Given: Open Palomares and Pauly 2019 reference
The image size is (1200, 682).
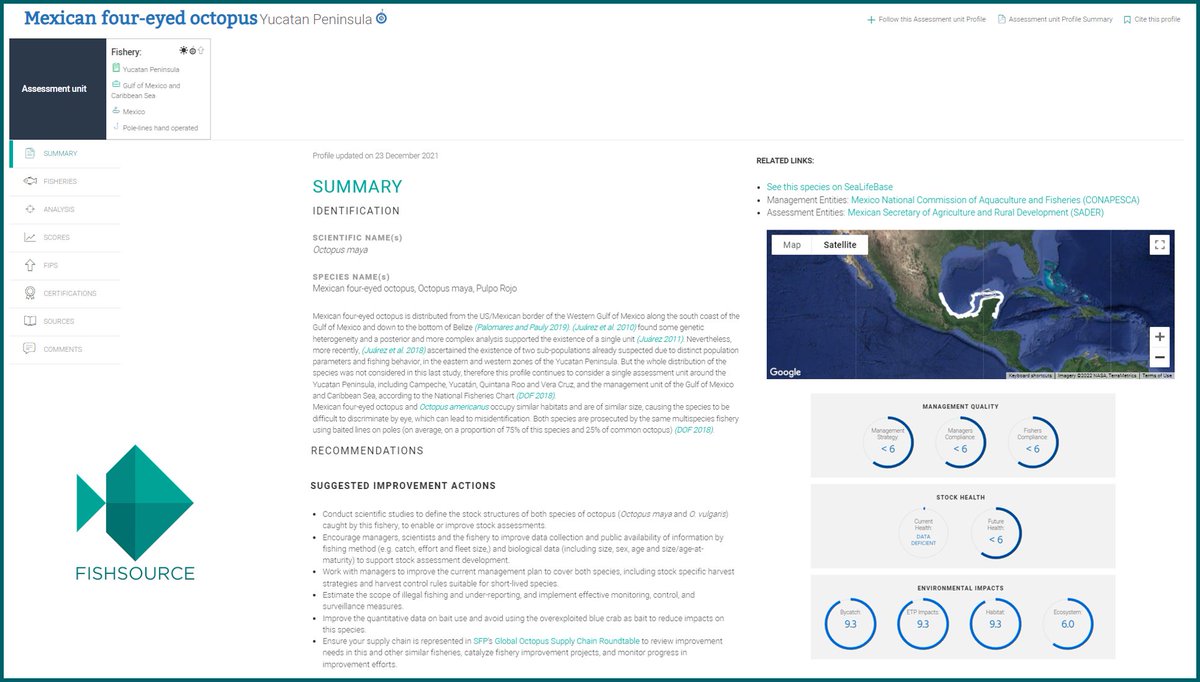Looking at the screenshot, I should [524, 327].
